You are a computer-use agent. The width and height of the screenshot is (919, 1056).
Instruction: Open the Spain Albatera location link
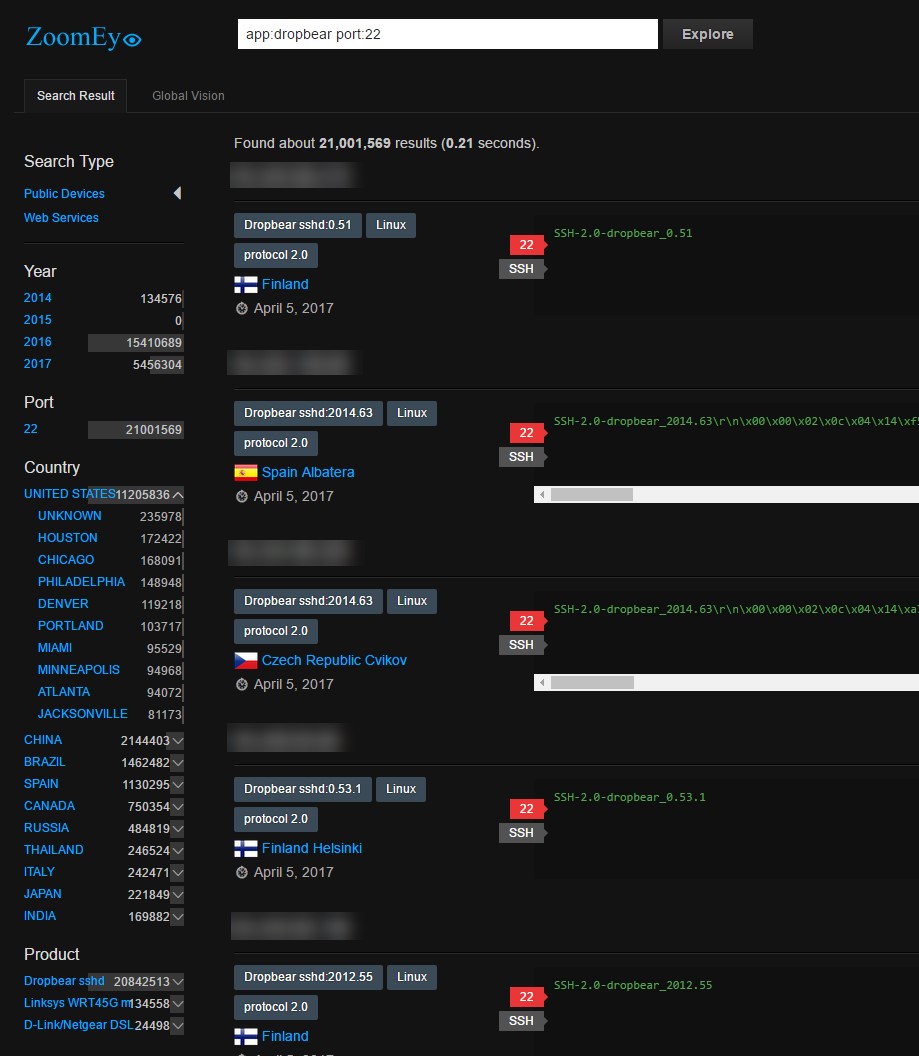tap(308, 472)
